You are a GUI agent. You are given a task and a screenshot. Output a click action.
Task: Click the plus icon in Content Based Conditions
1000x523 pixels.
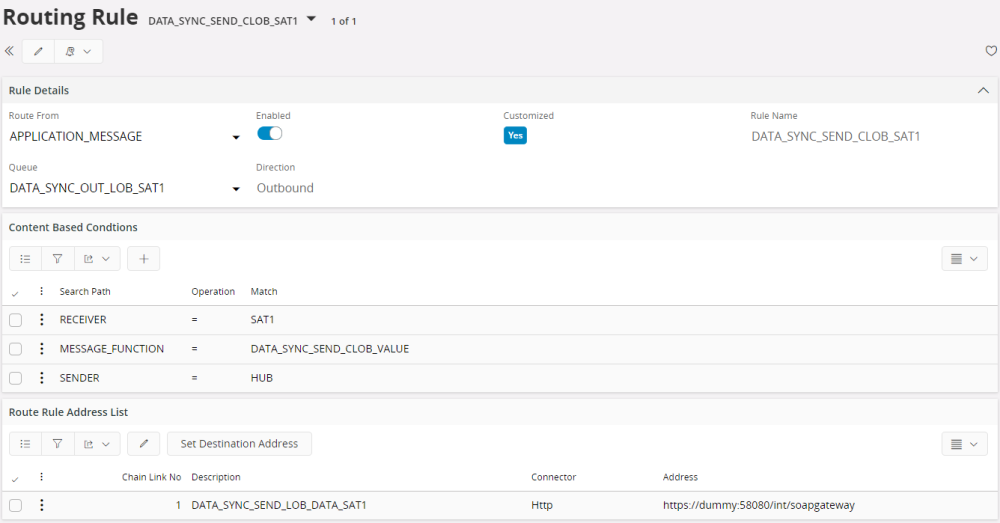tap(144, 259)
